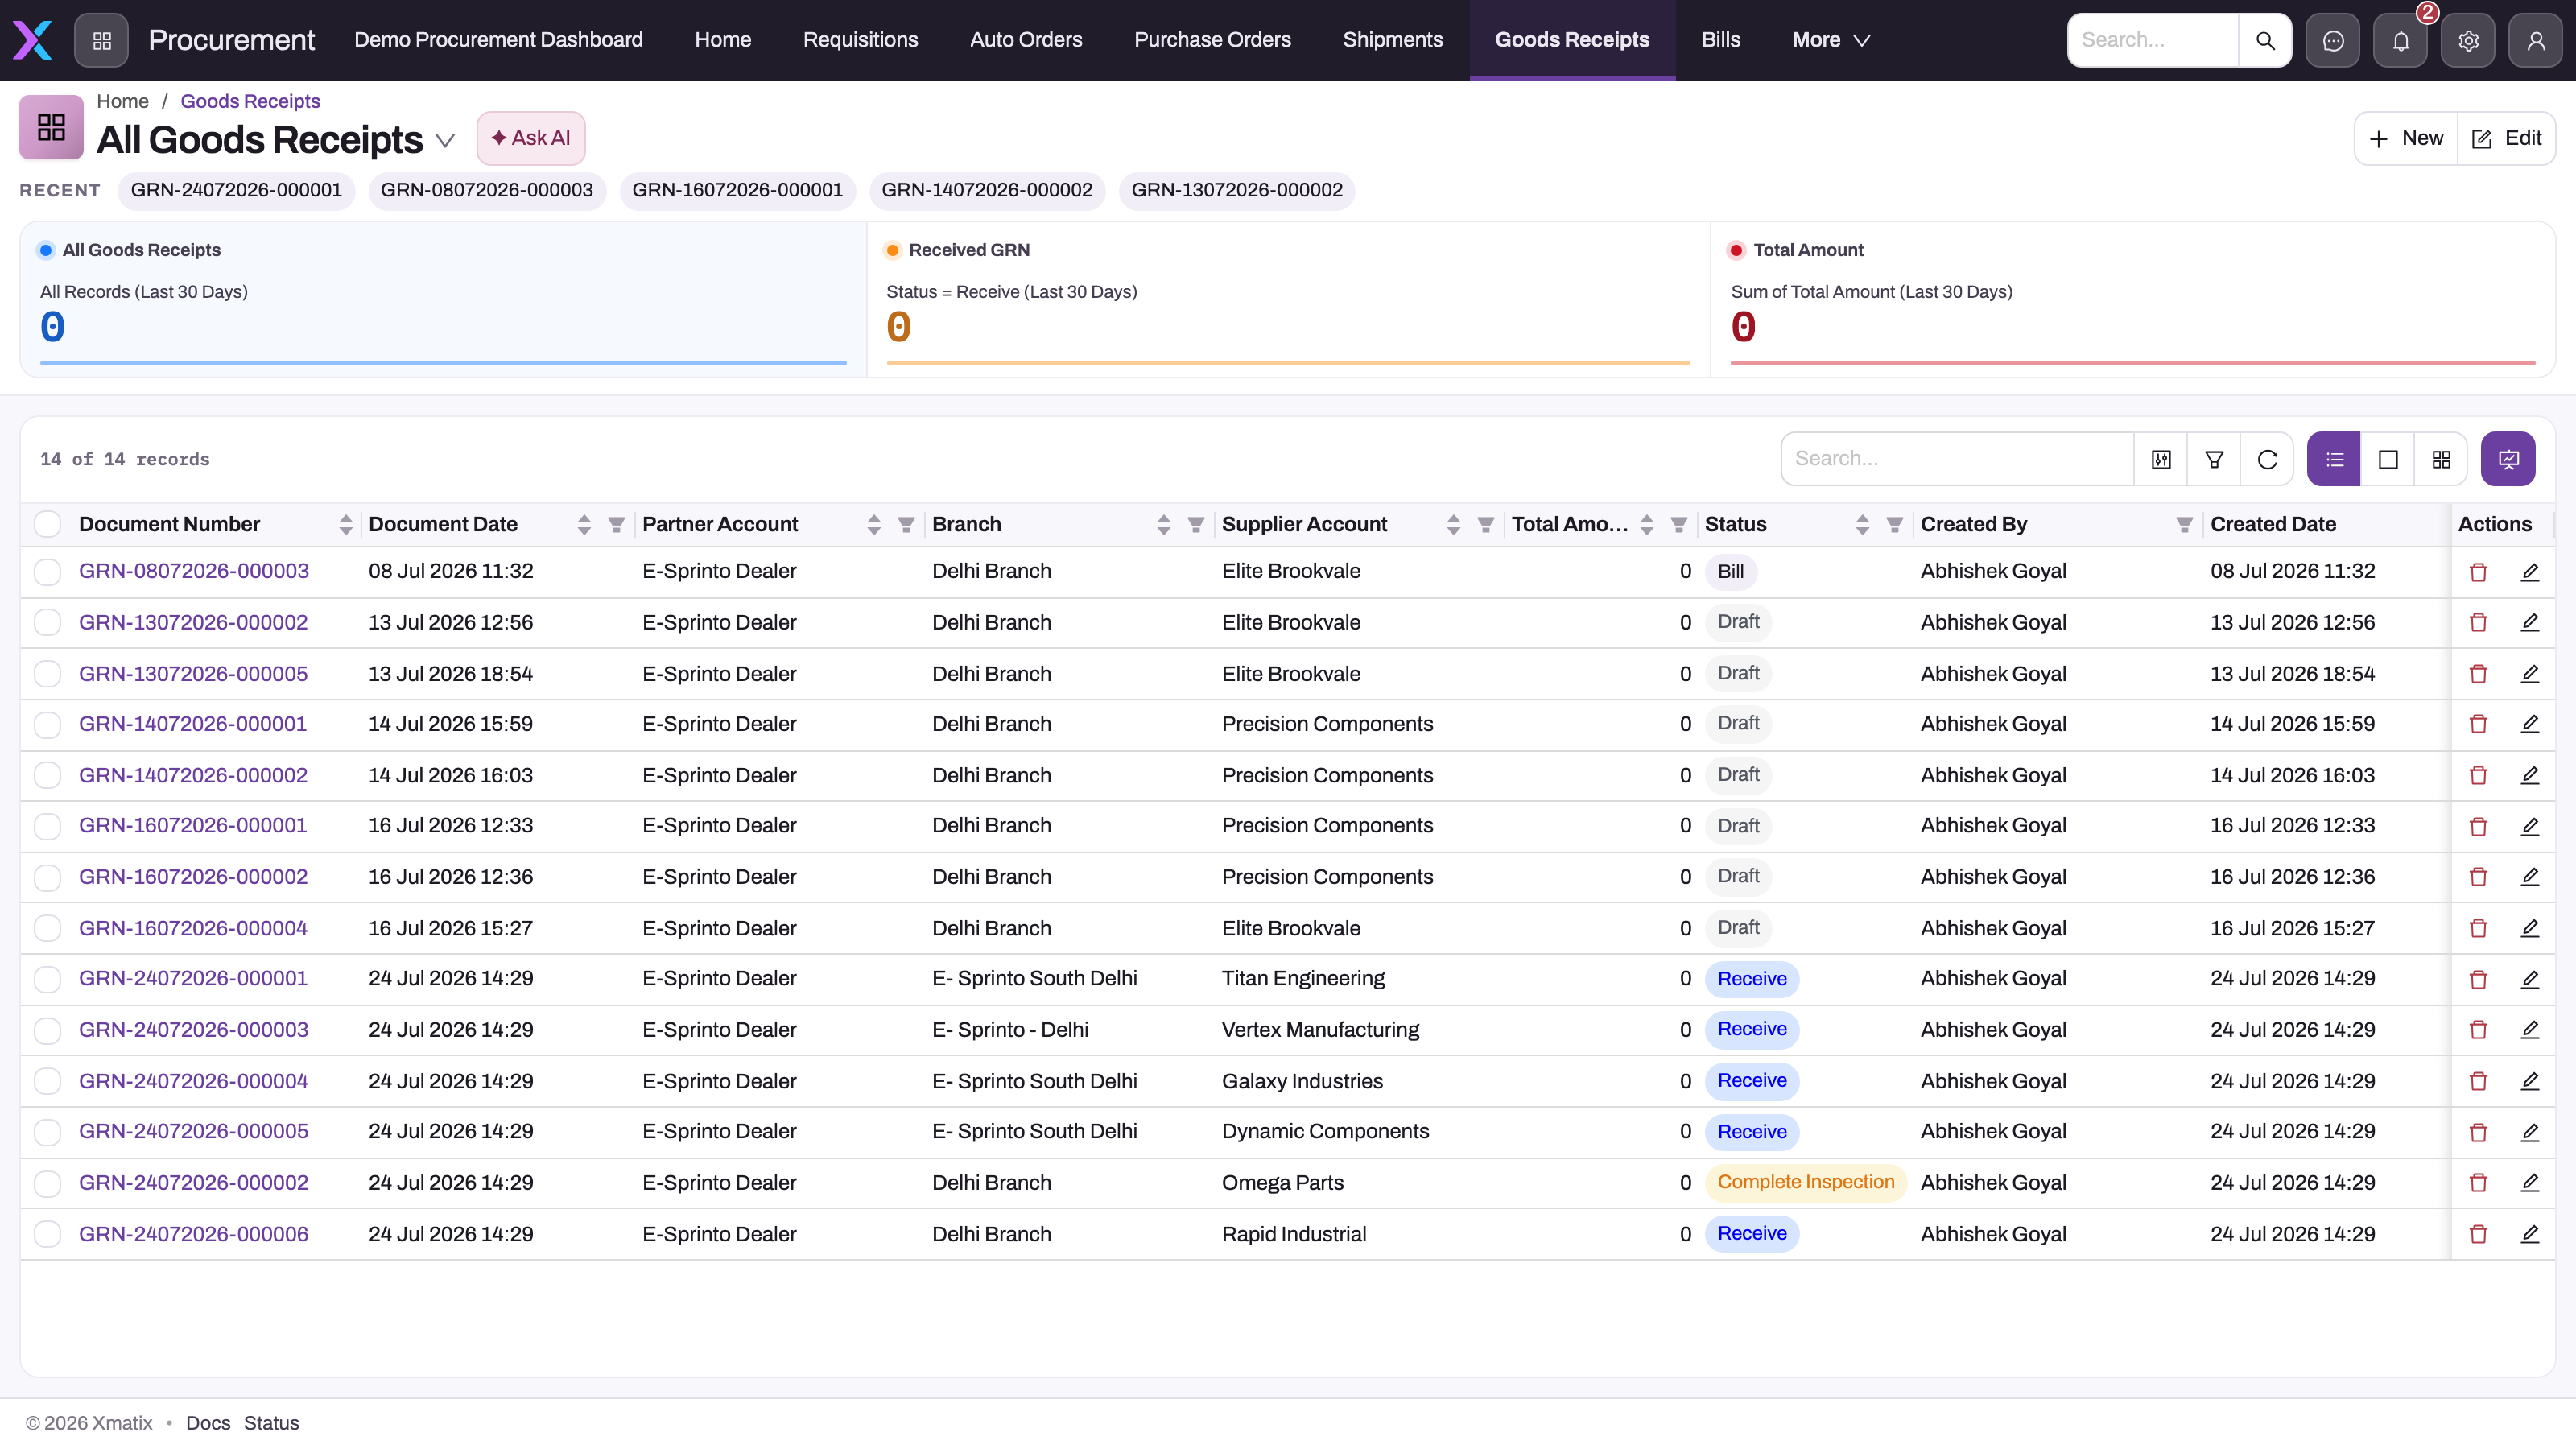Click the Edit button
The width and height of the screenshot is (2576, 1449).
2506,138
